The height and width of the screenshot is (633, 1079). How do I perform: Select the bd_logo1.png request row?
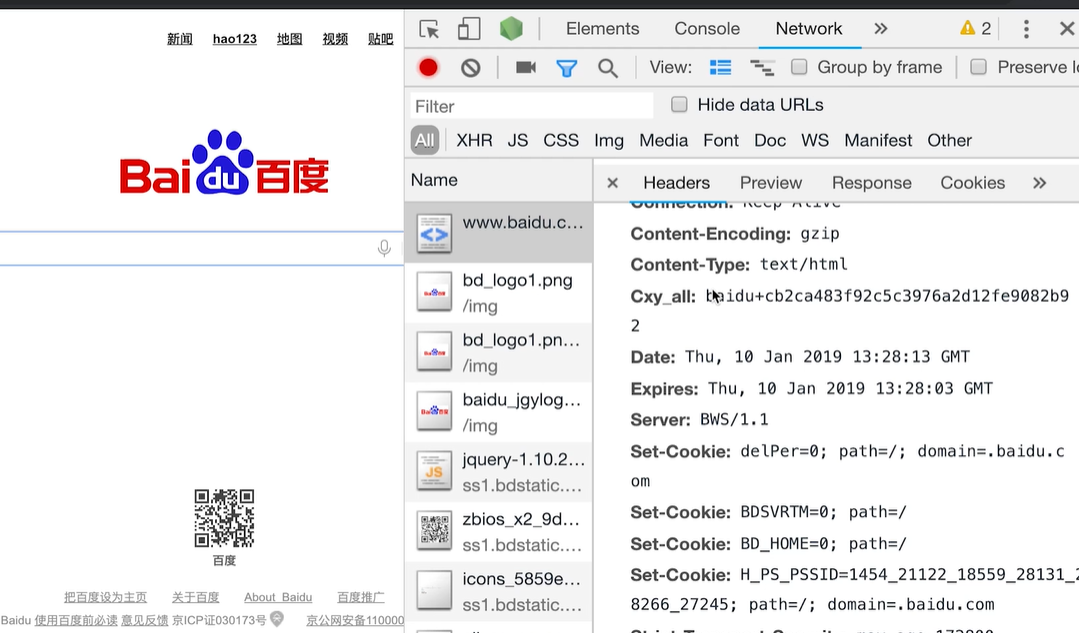coord(499,292)
